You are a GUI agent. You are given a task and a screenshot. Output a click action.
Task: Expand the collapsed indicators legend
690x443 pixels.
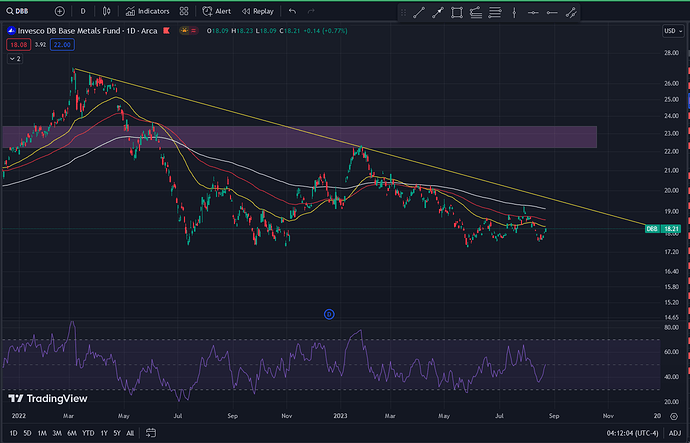click(x=14, y=59)
